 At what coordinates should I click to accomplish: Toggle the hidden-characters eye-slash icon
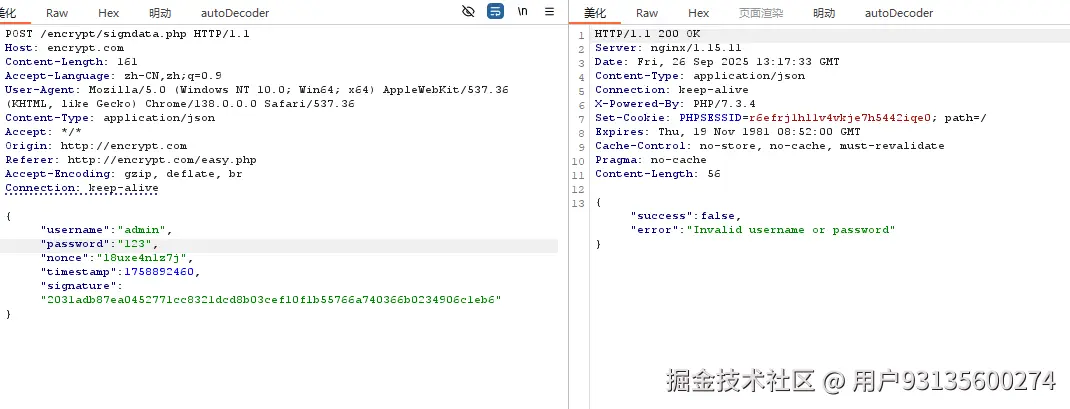[x=468, y=12]
